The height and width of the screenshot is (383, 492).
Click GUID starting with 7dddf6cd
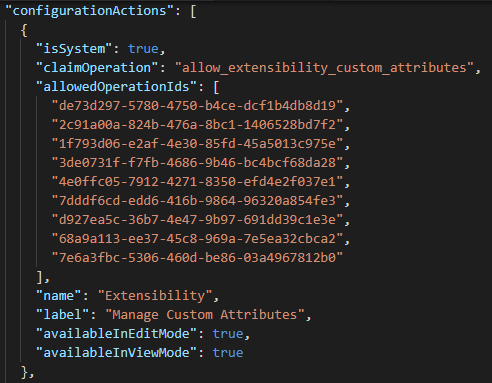pos(197,201)
